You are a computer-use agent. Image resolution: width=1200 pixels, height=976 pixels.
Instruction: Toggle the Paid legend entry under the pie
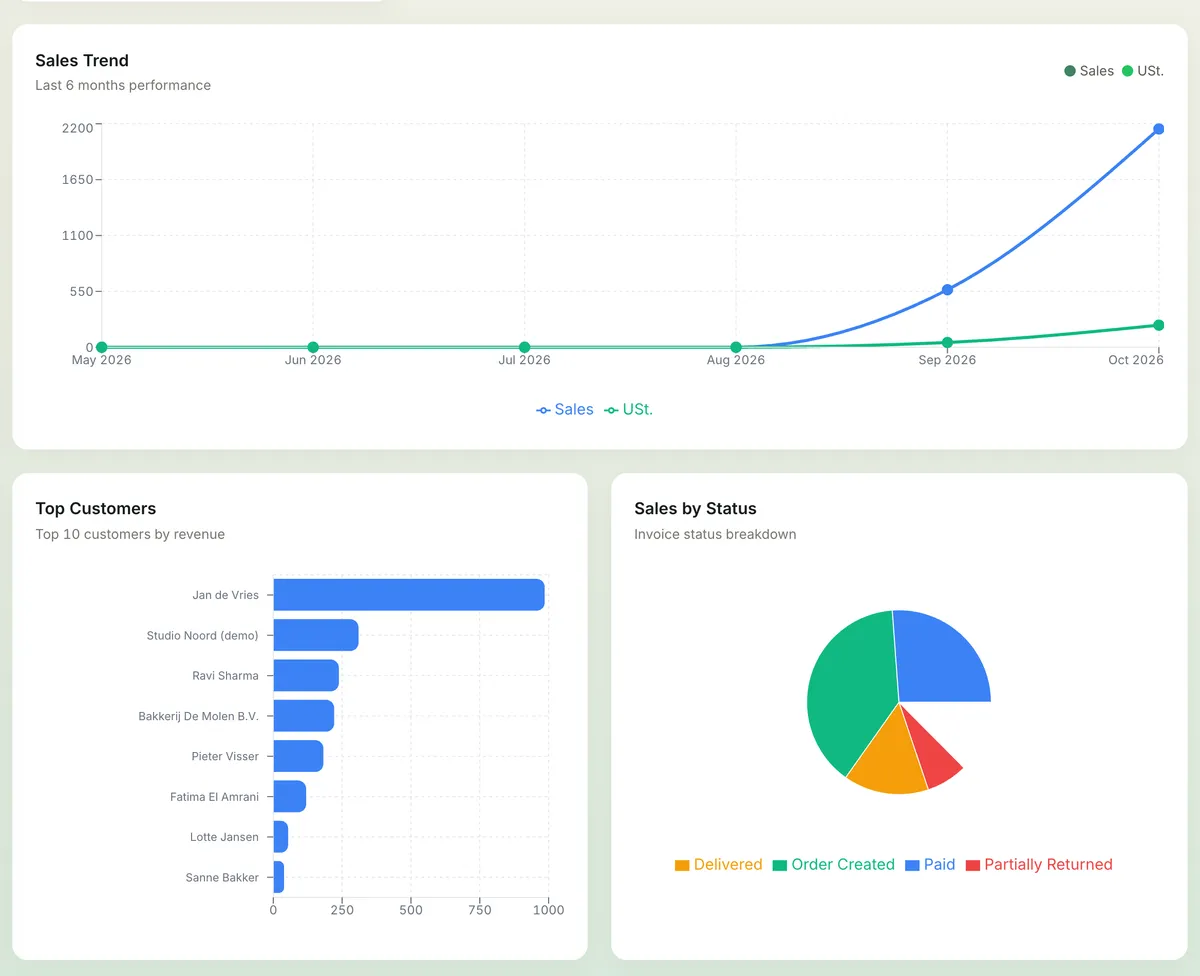(930, 865)
